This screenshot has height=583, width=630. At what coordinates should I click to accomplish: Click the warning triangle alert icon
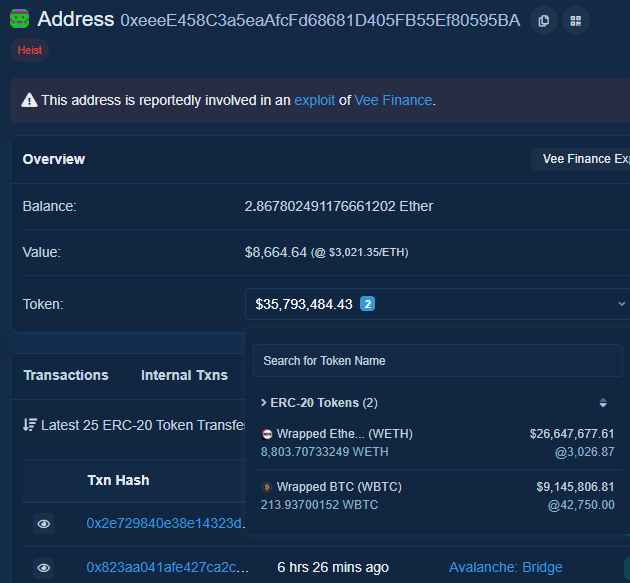pos(29,100)
